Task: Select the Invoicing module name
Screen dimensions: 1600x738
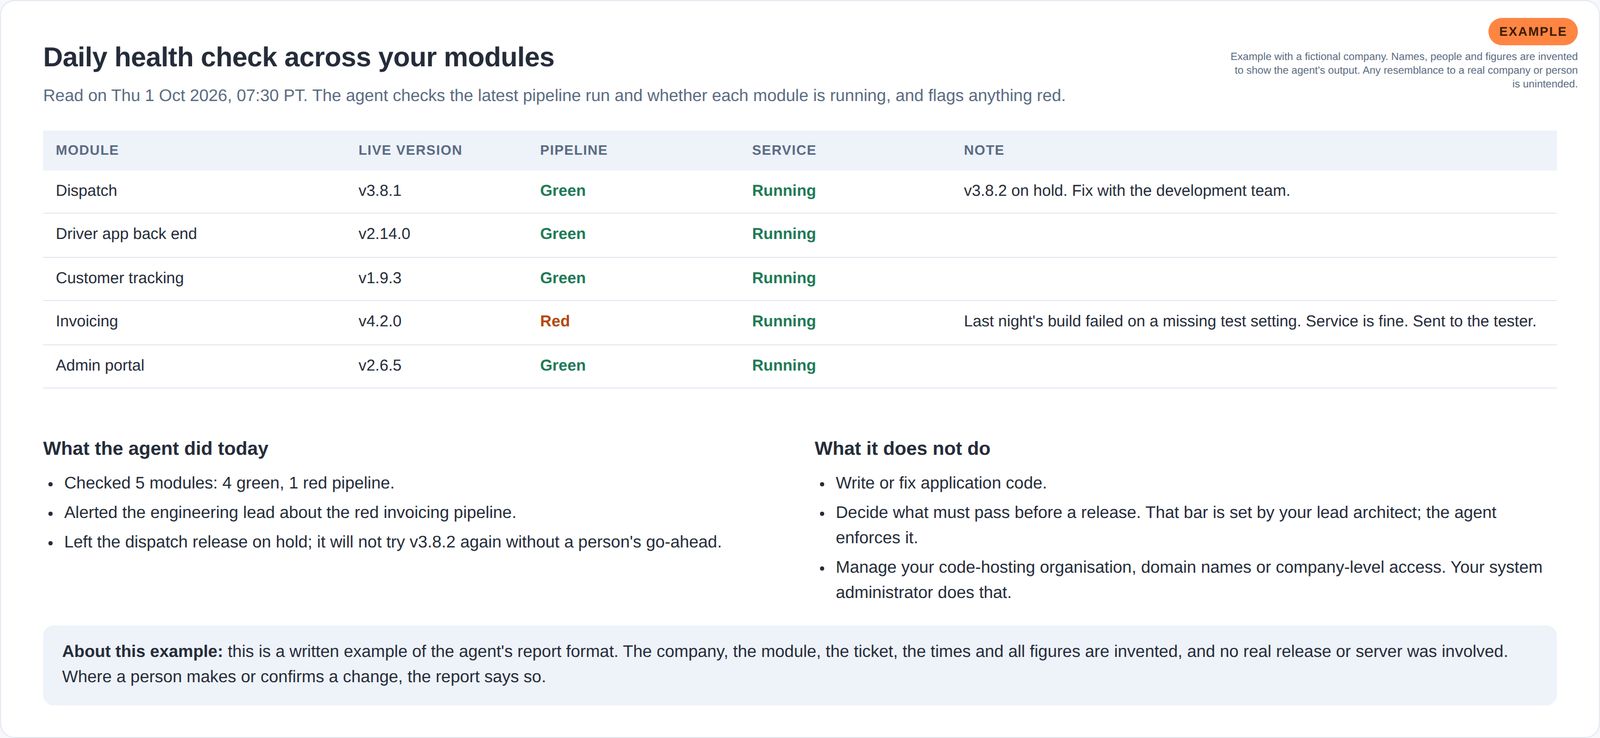Action: coord(87,321)
